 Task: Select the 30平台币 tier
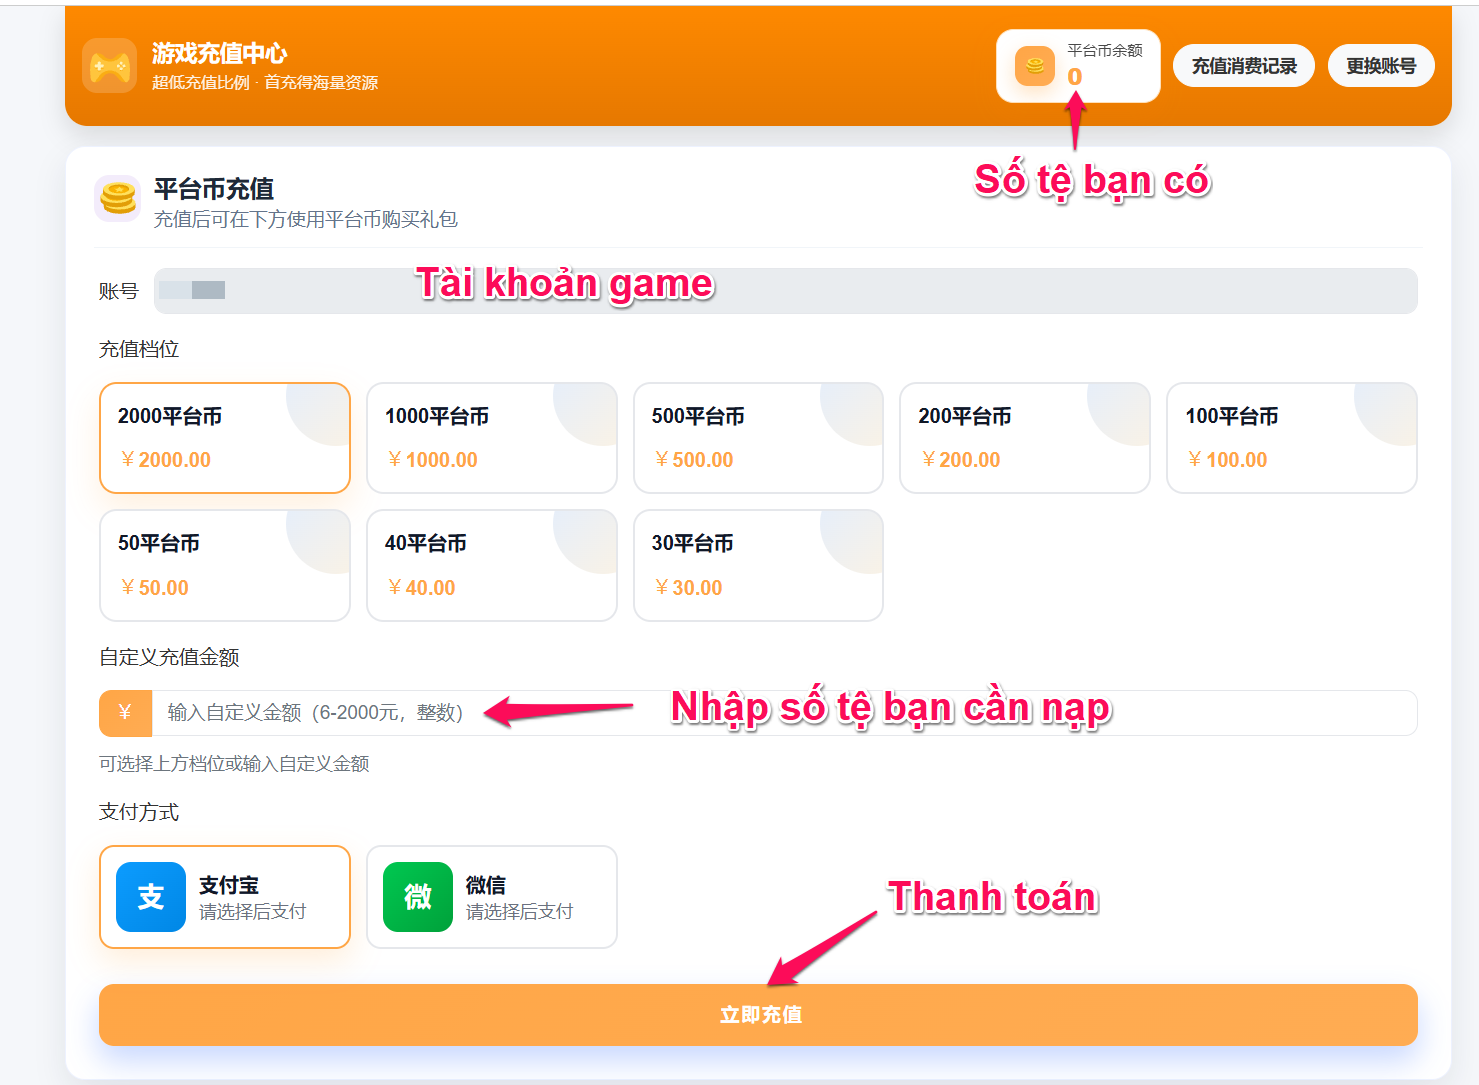pos(758,565)
